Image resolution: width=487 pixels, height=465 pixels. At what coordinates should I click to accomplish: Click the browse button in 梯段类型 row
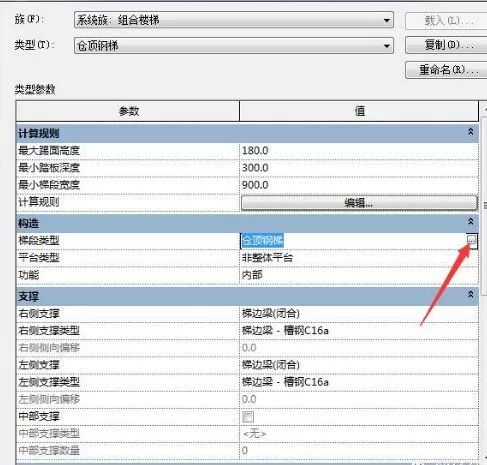[x=472, y=241]
